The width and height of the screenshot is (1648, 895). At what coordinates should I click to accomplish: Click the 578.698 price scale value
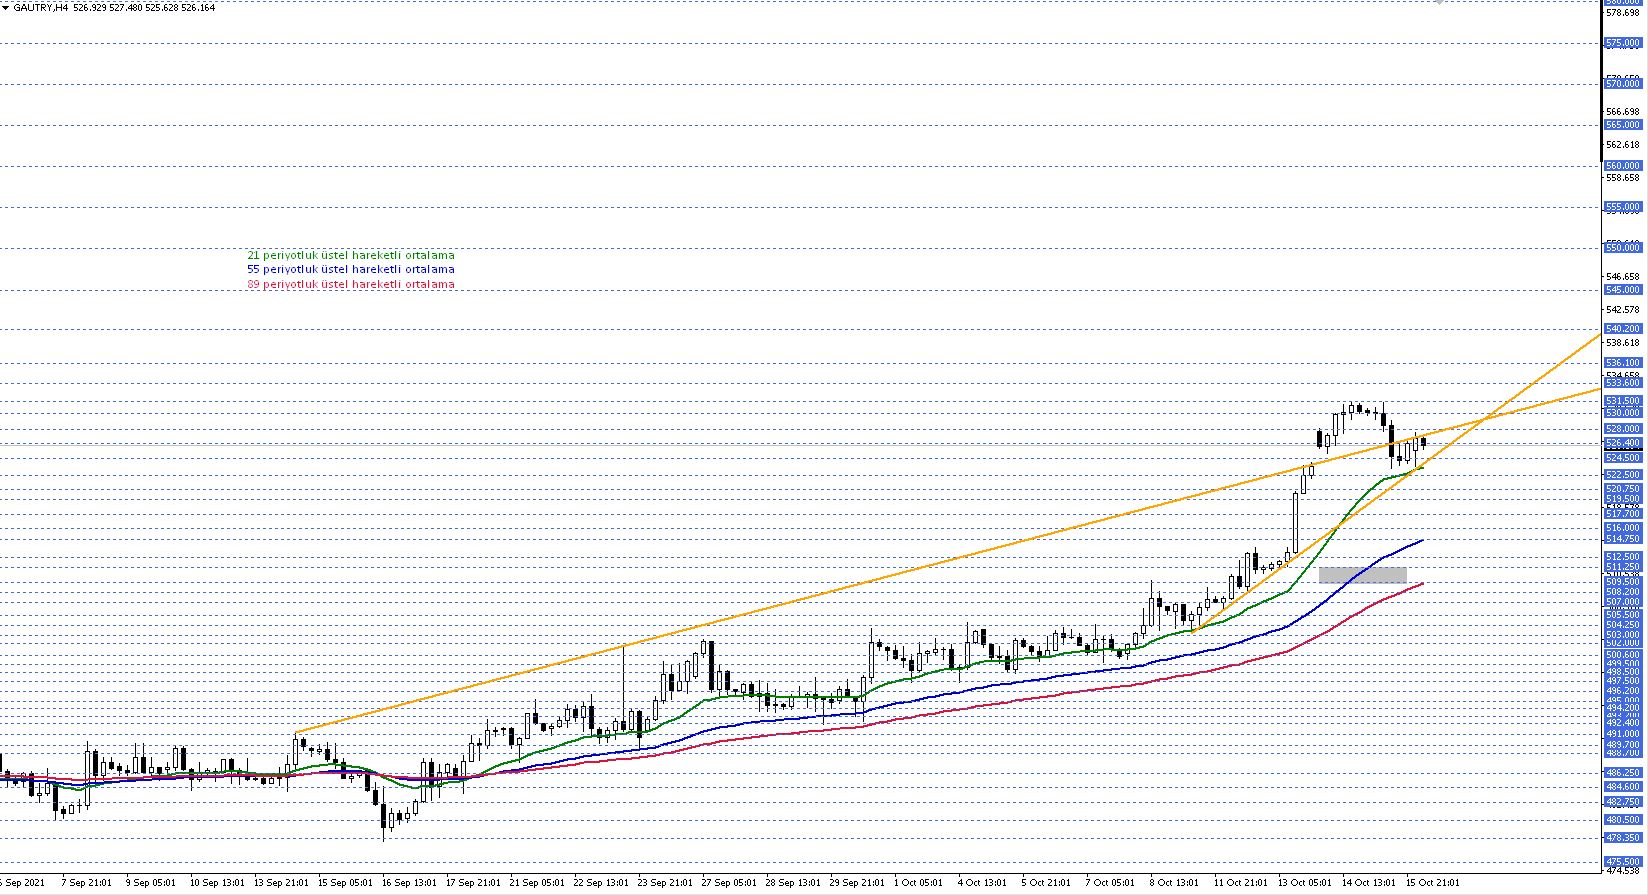1622,13
